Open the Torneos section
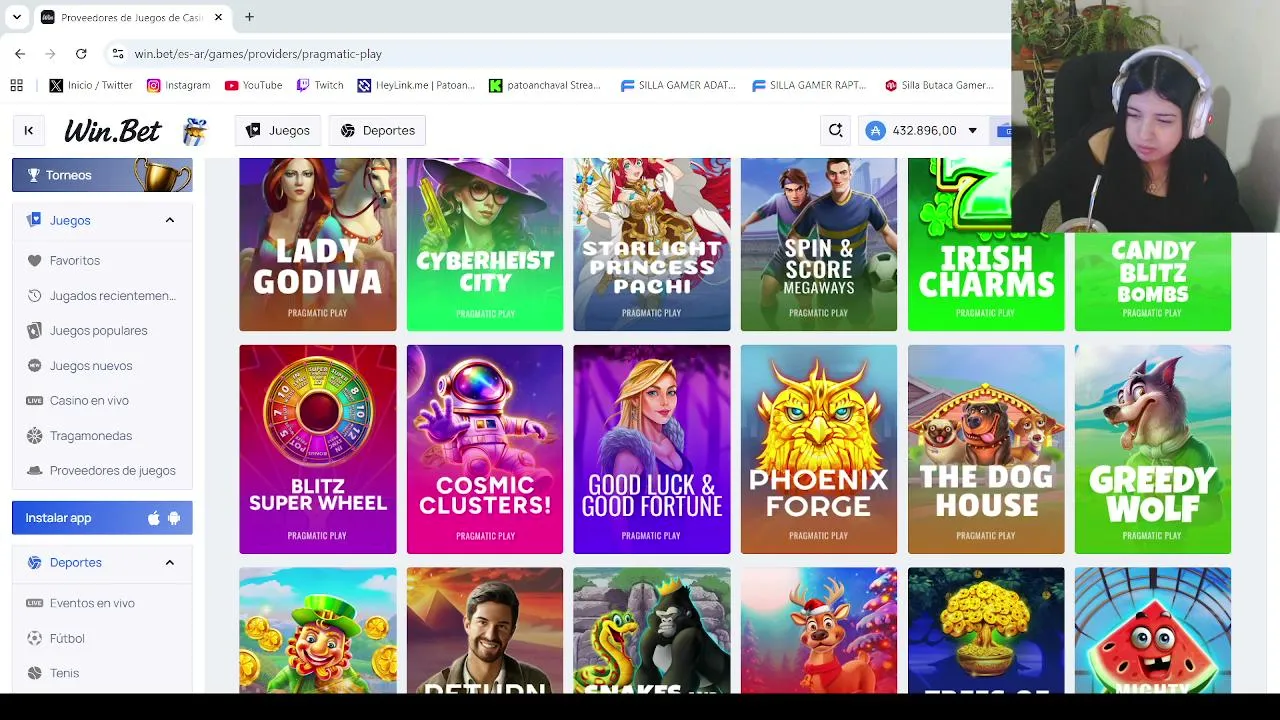Viewport: 1280px width, 720px height. point(102,175)
